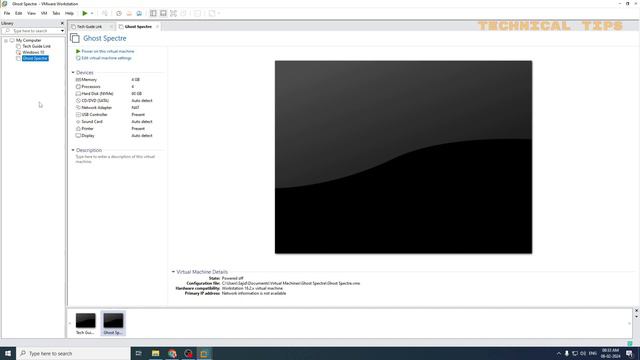Open the Help menu

click(69, 13)
